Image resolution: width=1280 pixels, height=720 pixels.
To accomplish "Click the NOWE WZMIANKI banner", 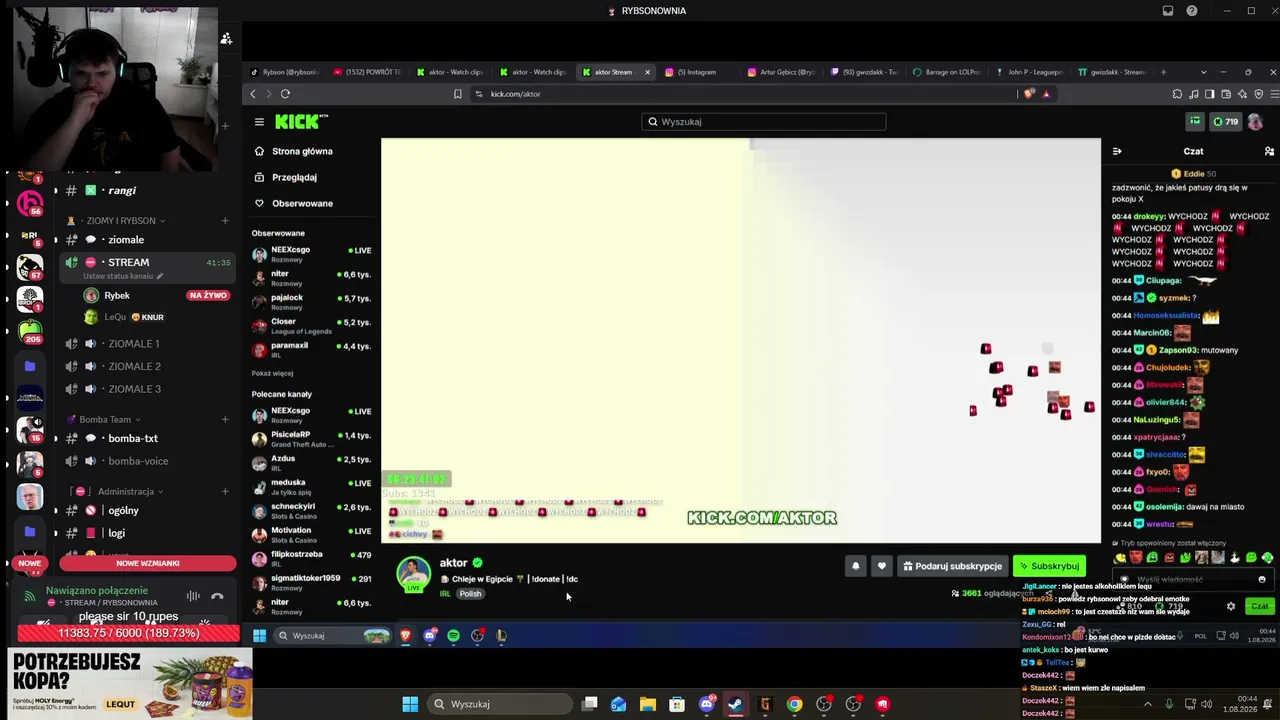I will click(x=148, y=563).
